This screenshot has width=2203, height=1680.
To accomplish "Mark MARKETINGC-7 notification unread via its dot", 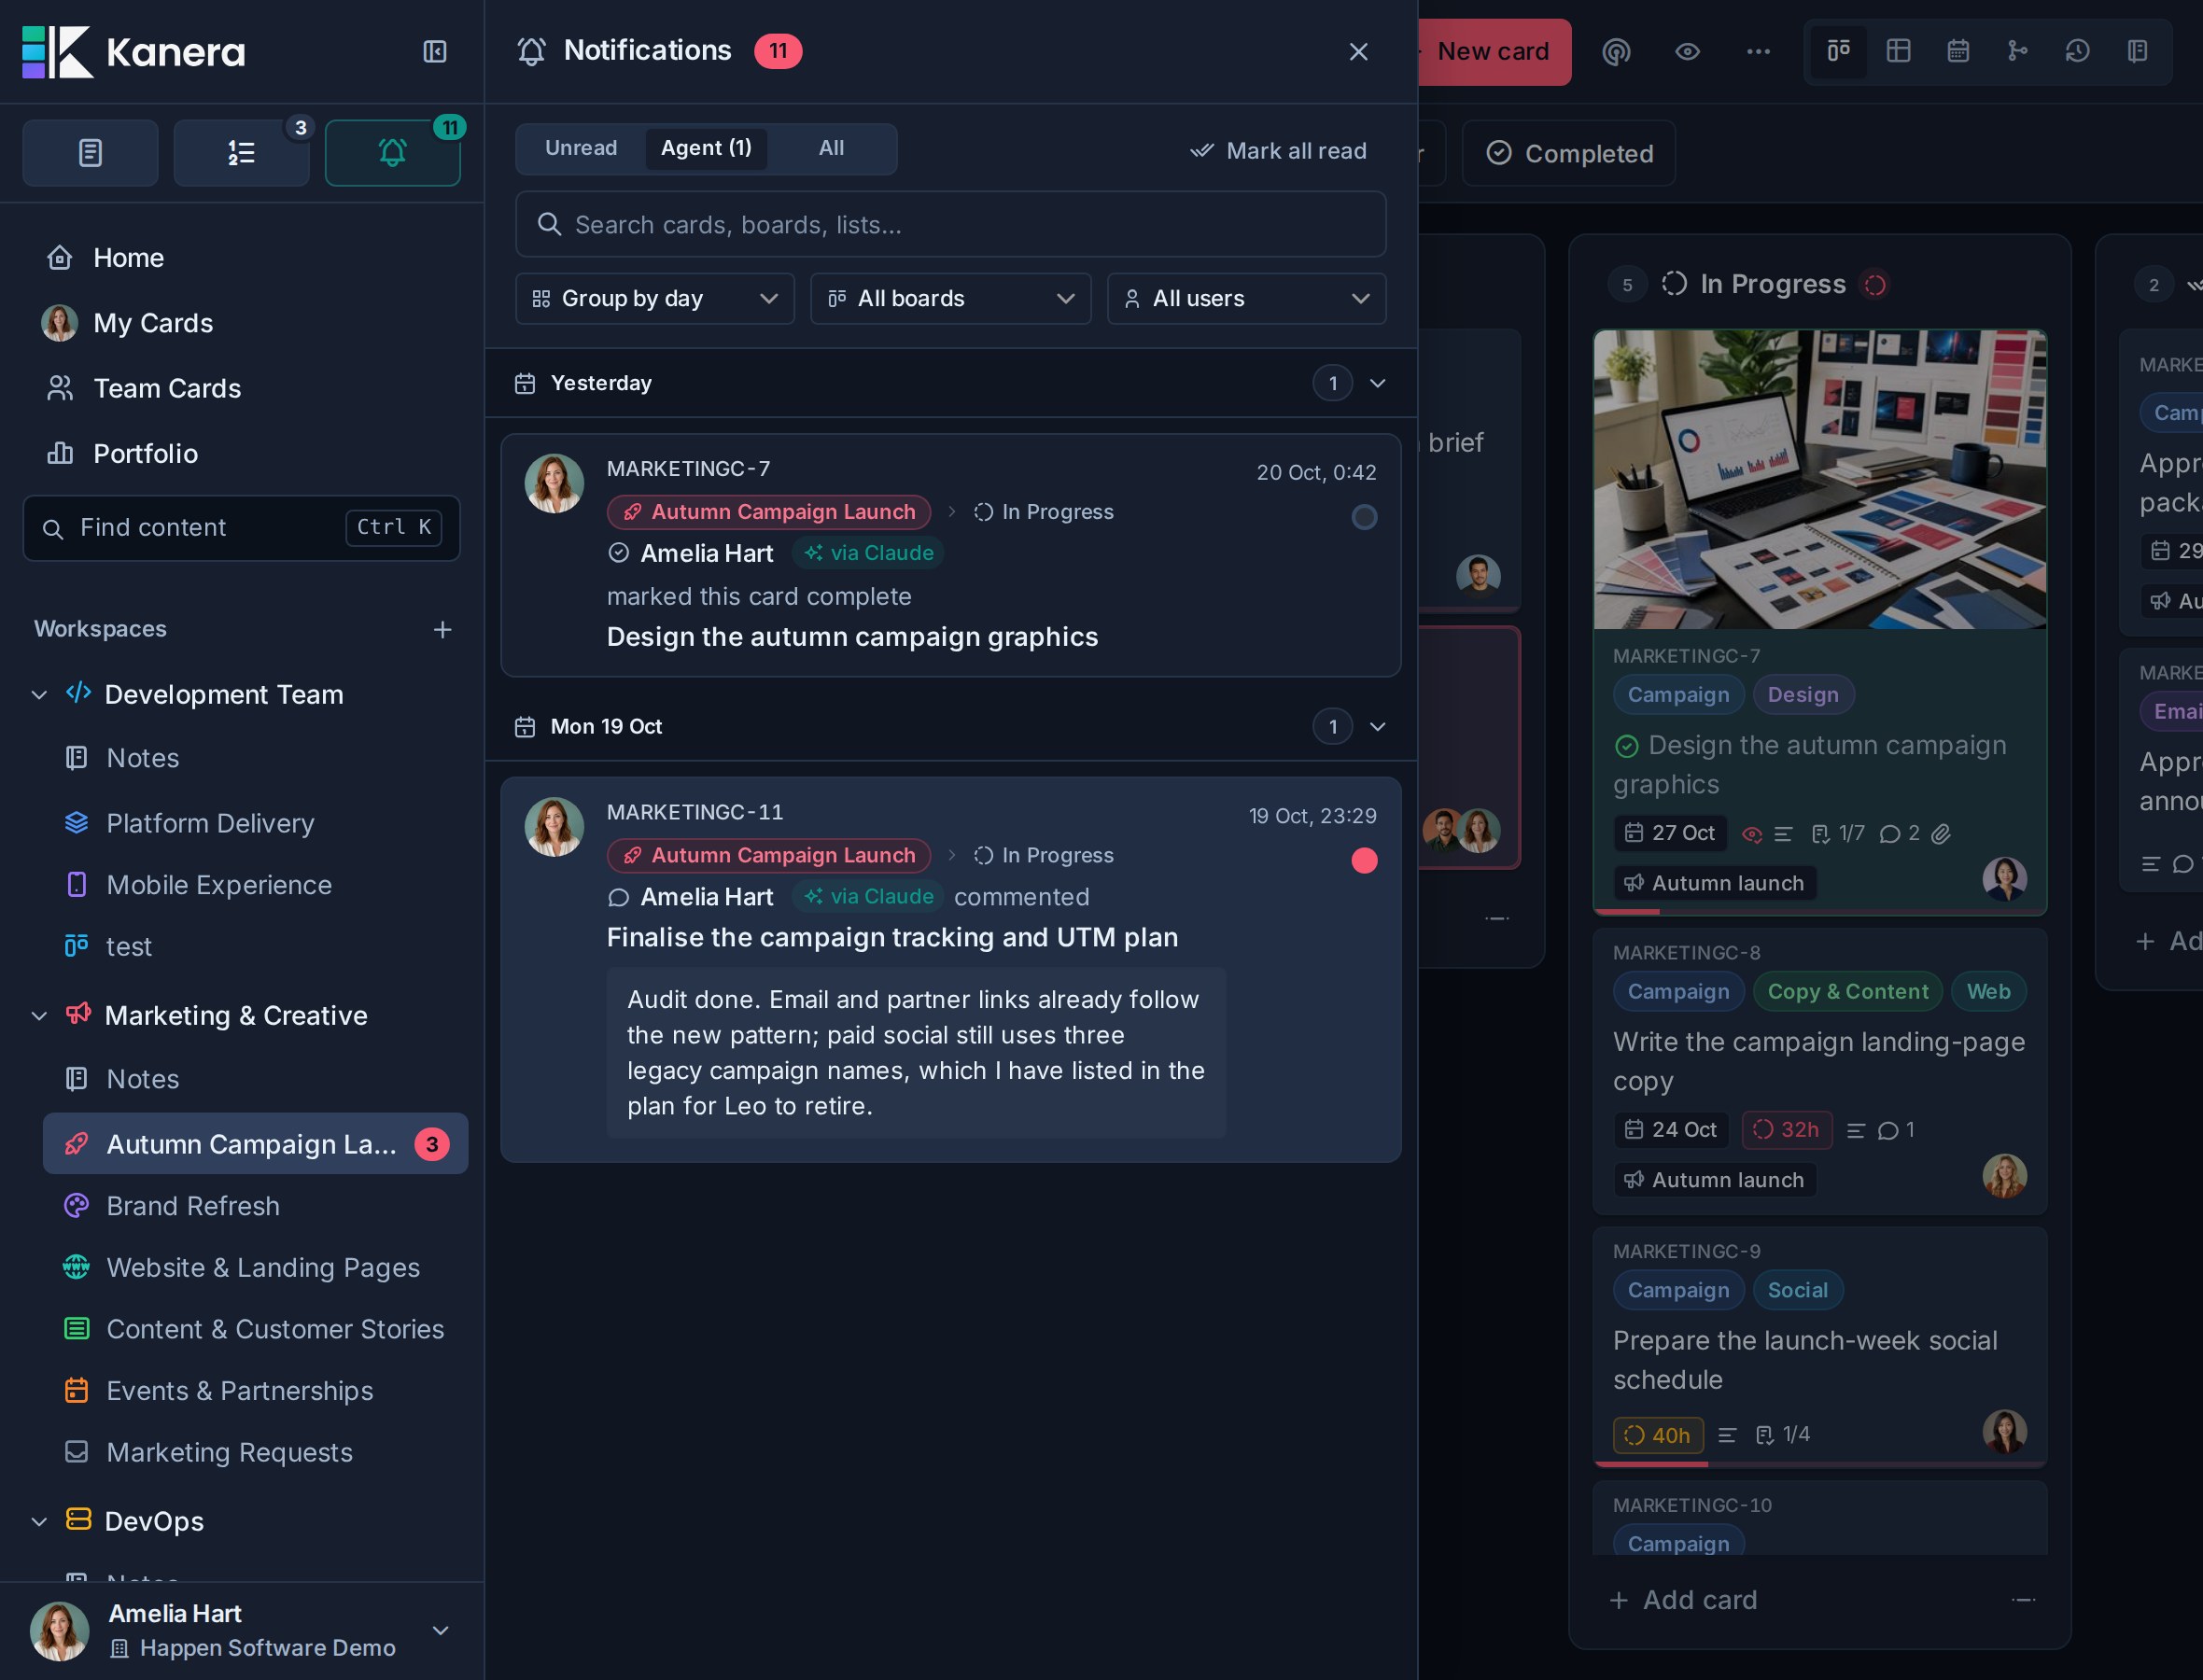I will [1364, 517].
